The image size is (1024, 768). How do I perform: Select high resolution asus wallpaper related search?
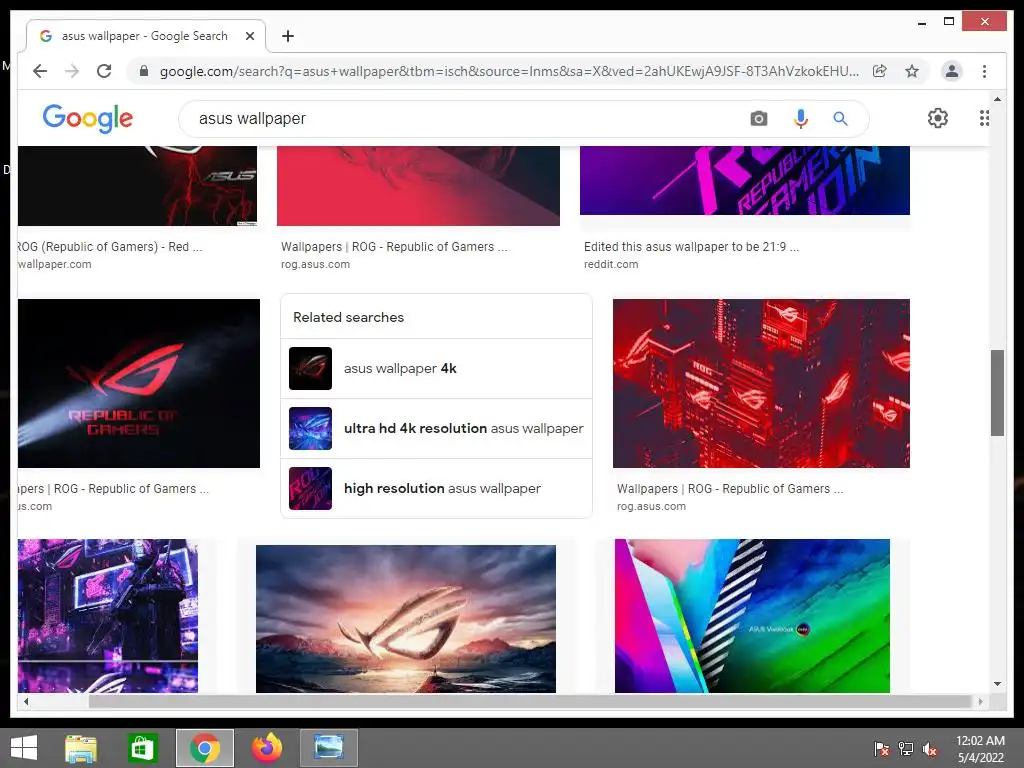tap(436, 488)
